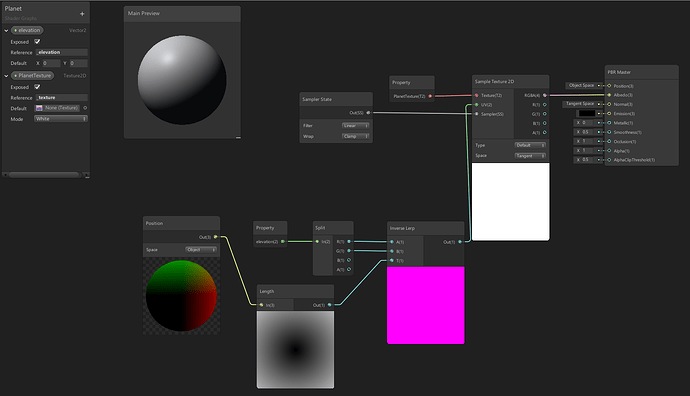Image resolution: width=690 pixels, height=396 pixels.
Task: Select the PlanetTexture property pill
Action: tap(33, 76)
